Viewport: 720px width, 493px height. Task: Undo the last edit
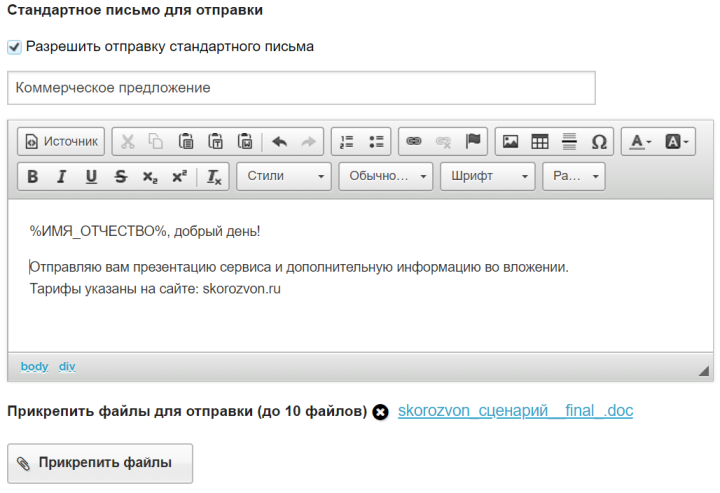click(279, 141)
